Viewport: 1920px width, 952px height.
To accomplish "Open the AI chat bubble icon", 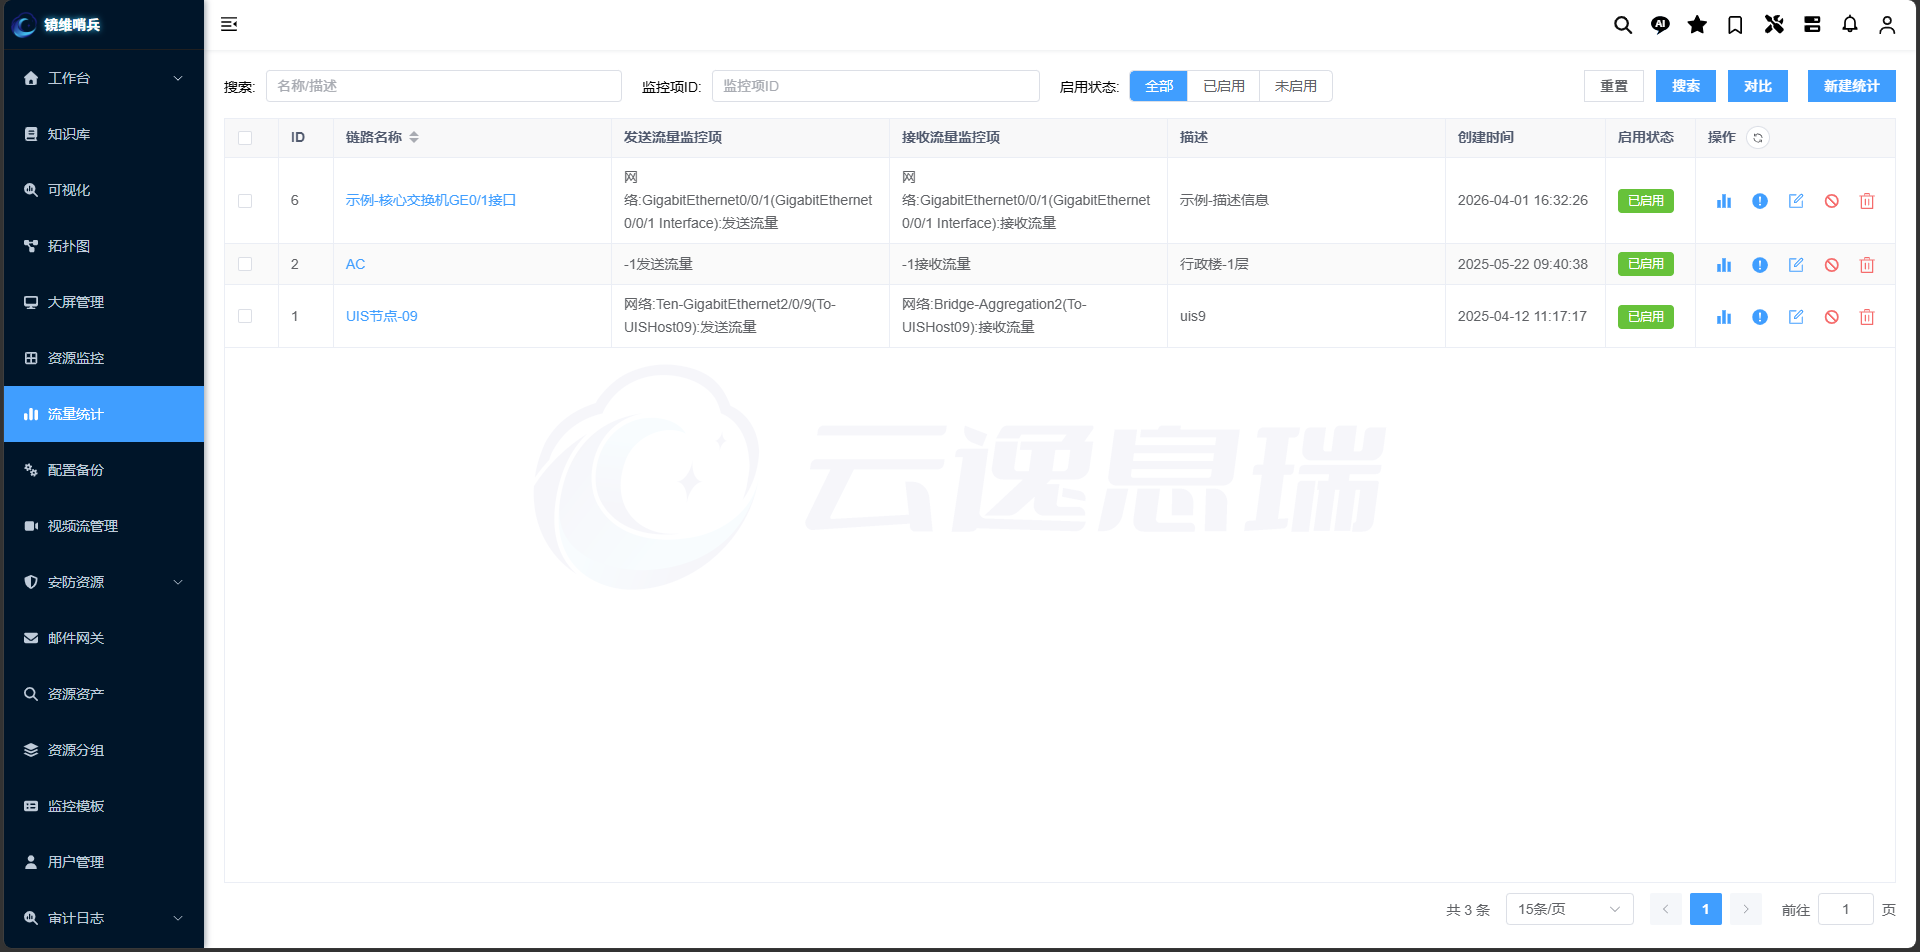I will click(1660, 25).
